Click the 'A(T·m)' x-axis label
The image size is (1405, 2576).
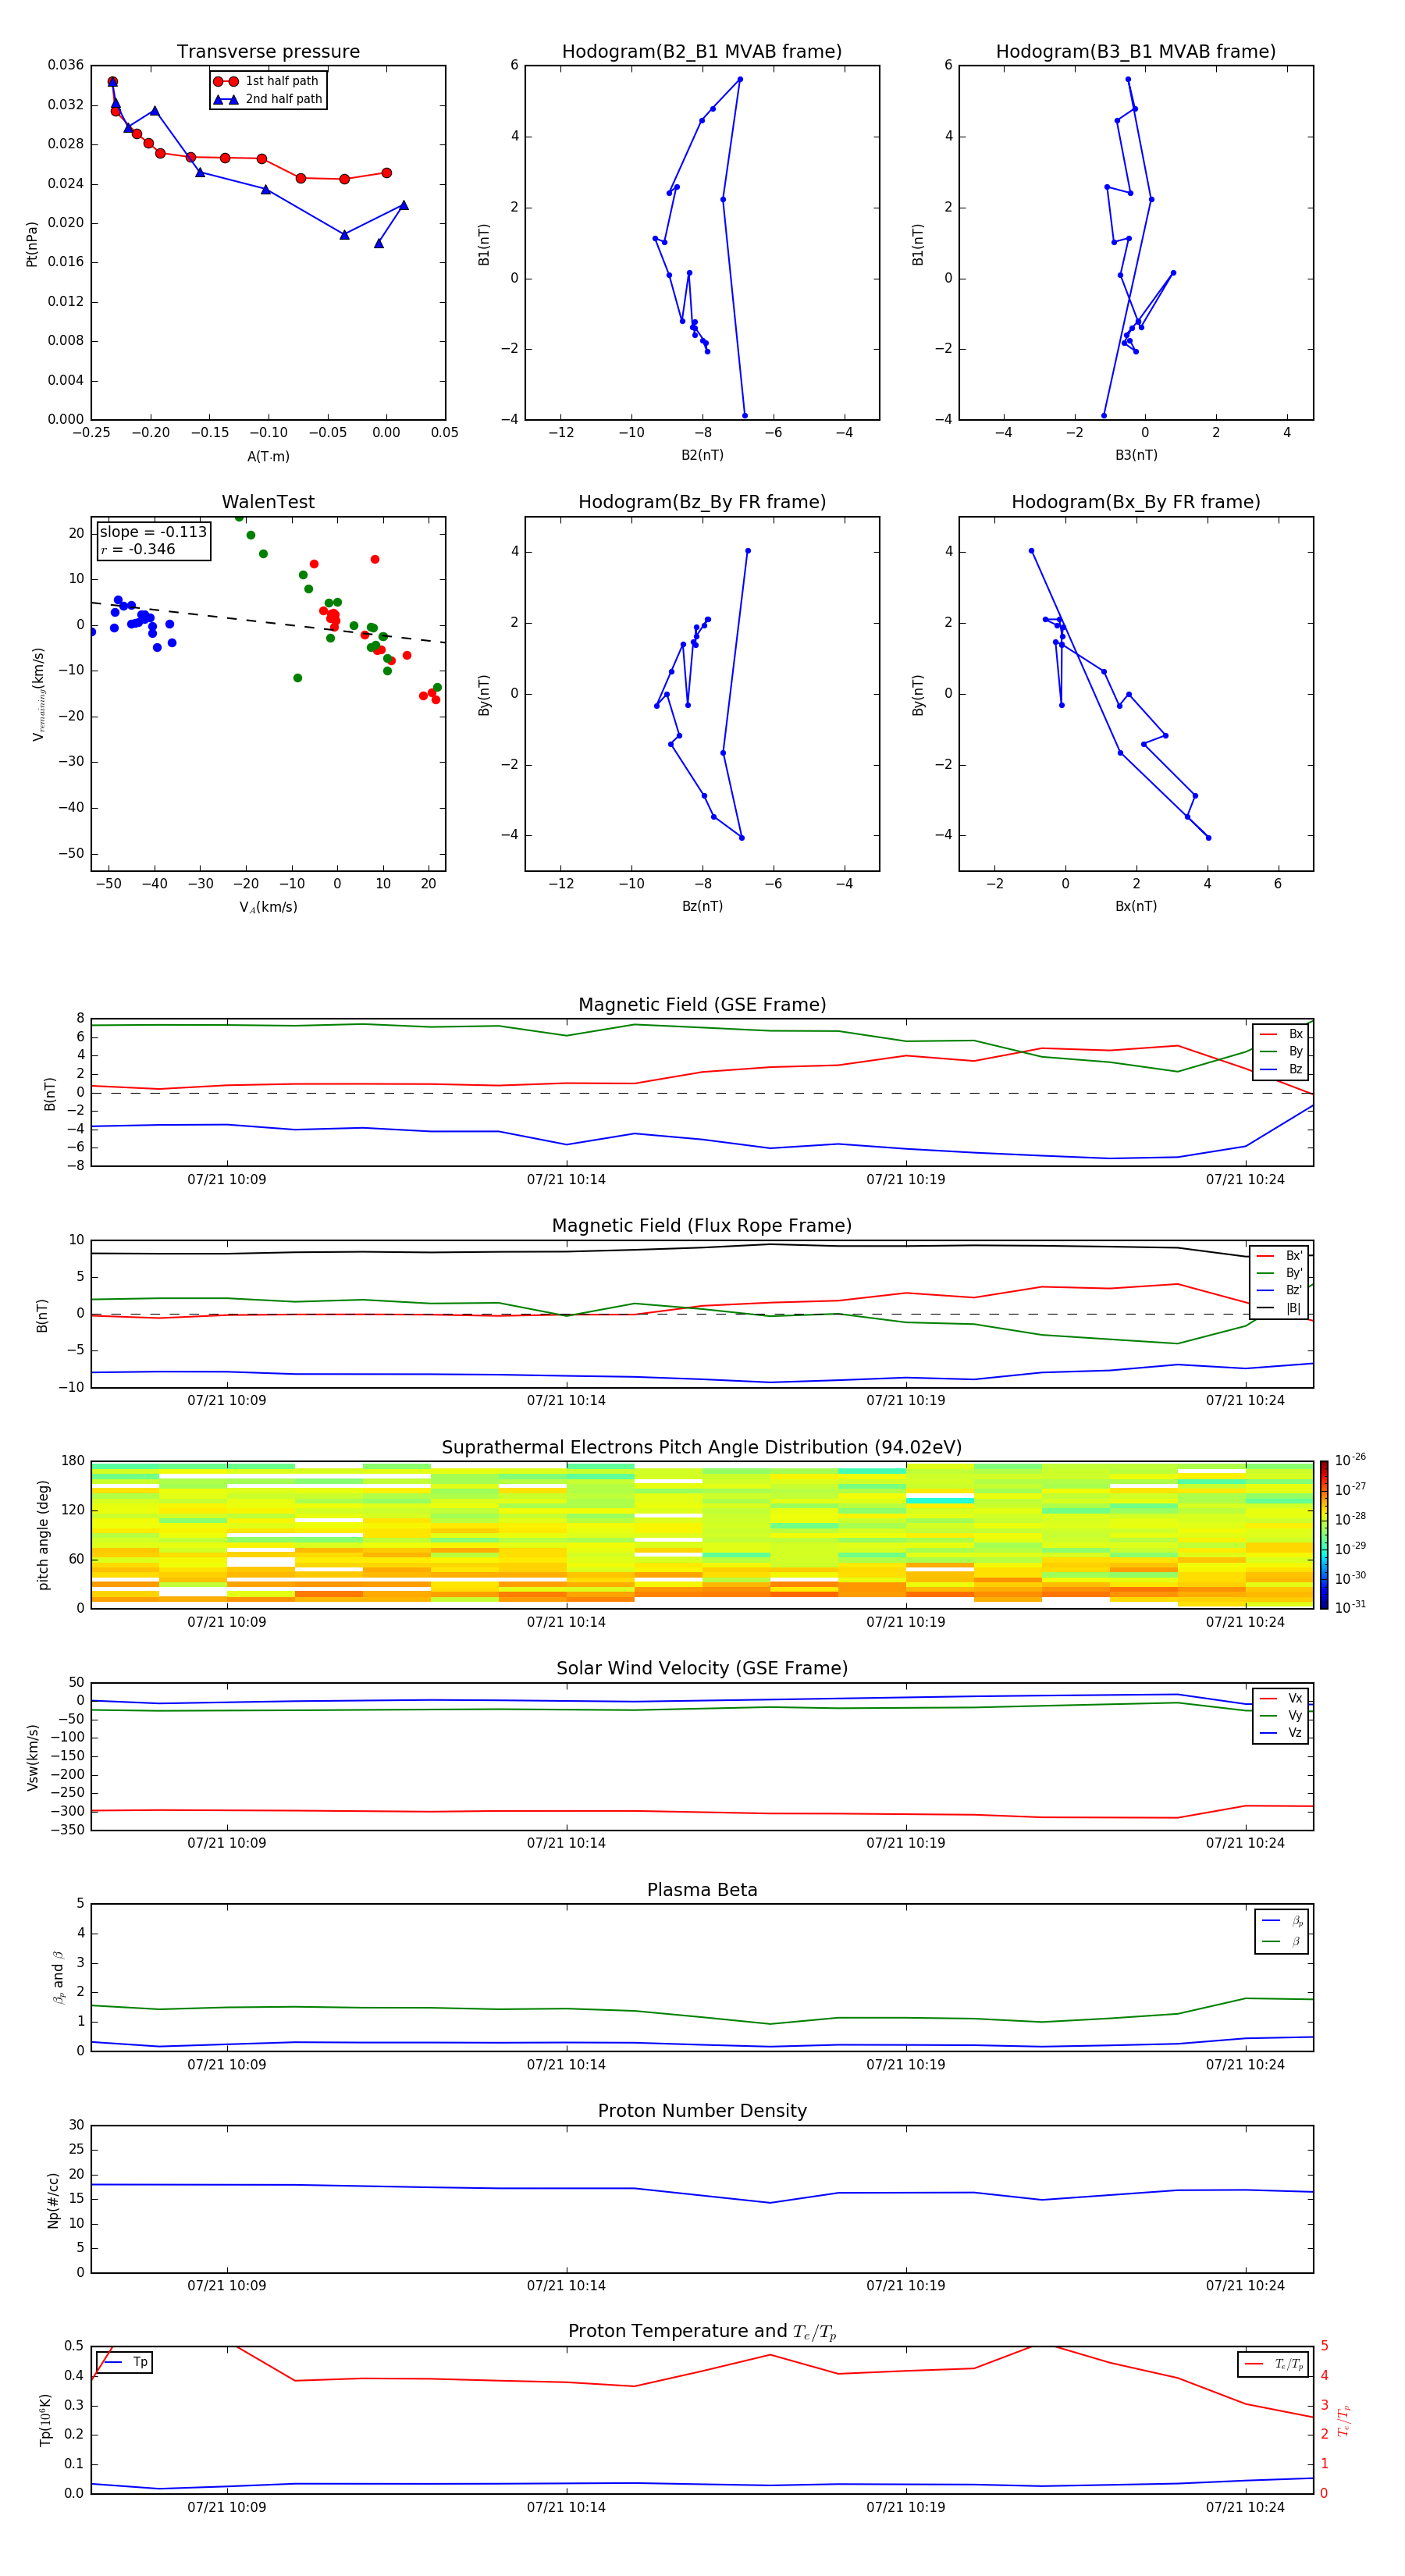268,456
